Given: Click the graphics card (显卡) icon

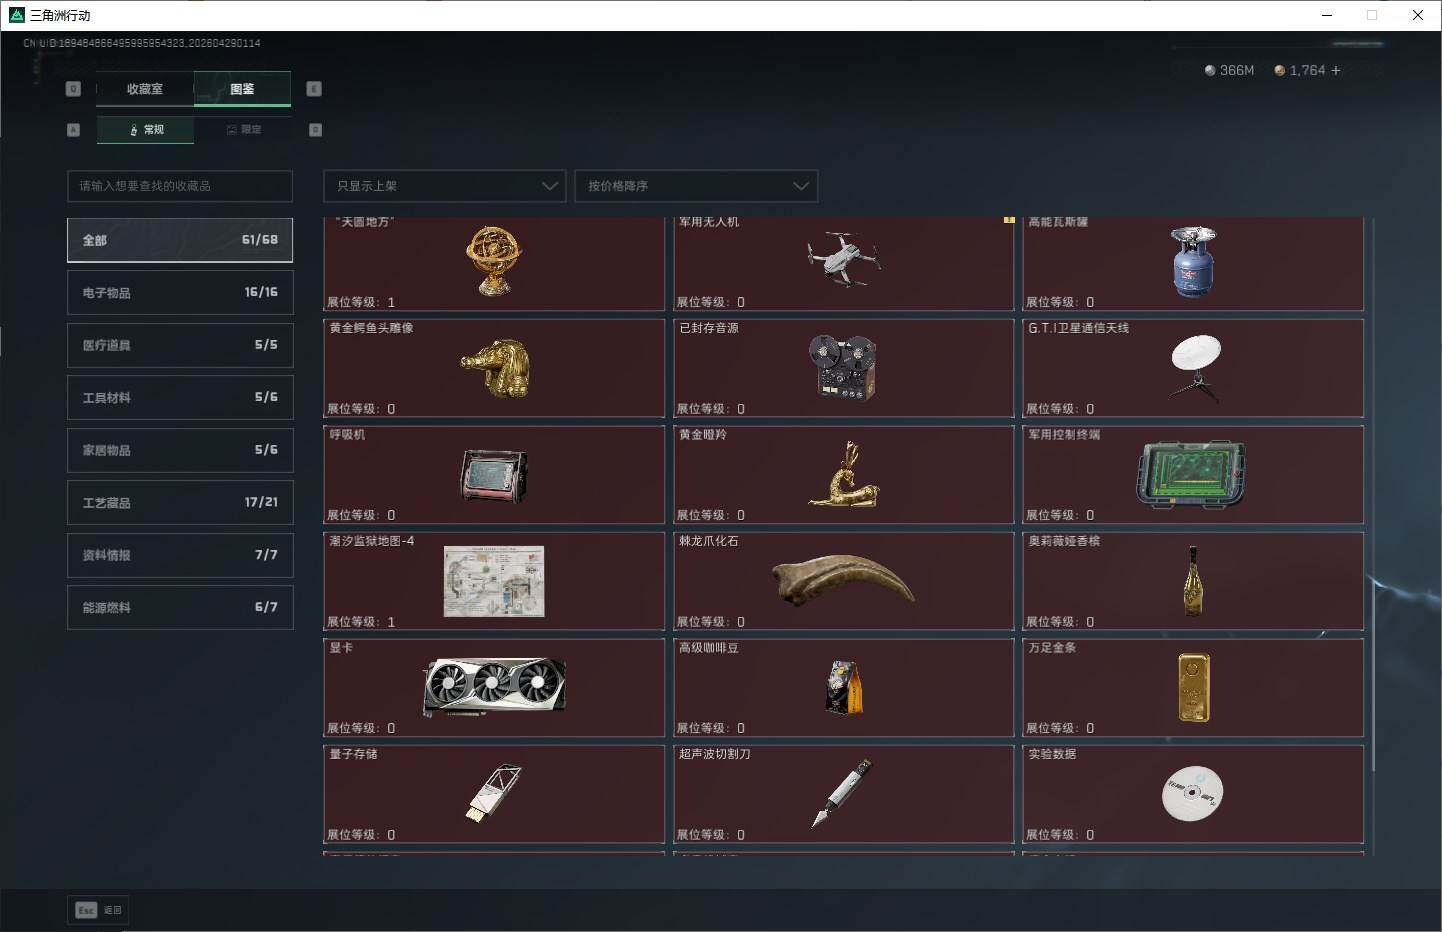Looking at the screenshot, I should (x=494, y=687).
